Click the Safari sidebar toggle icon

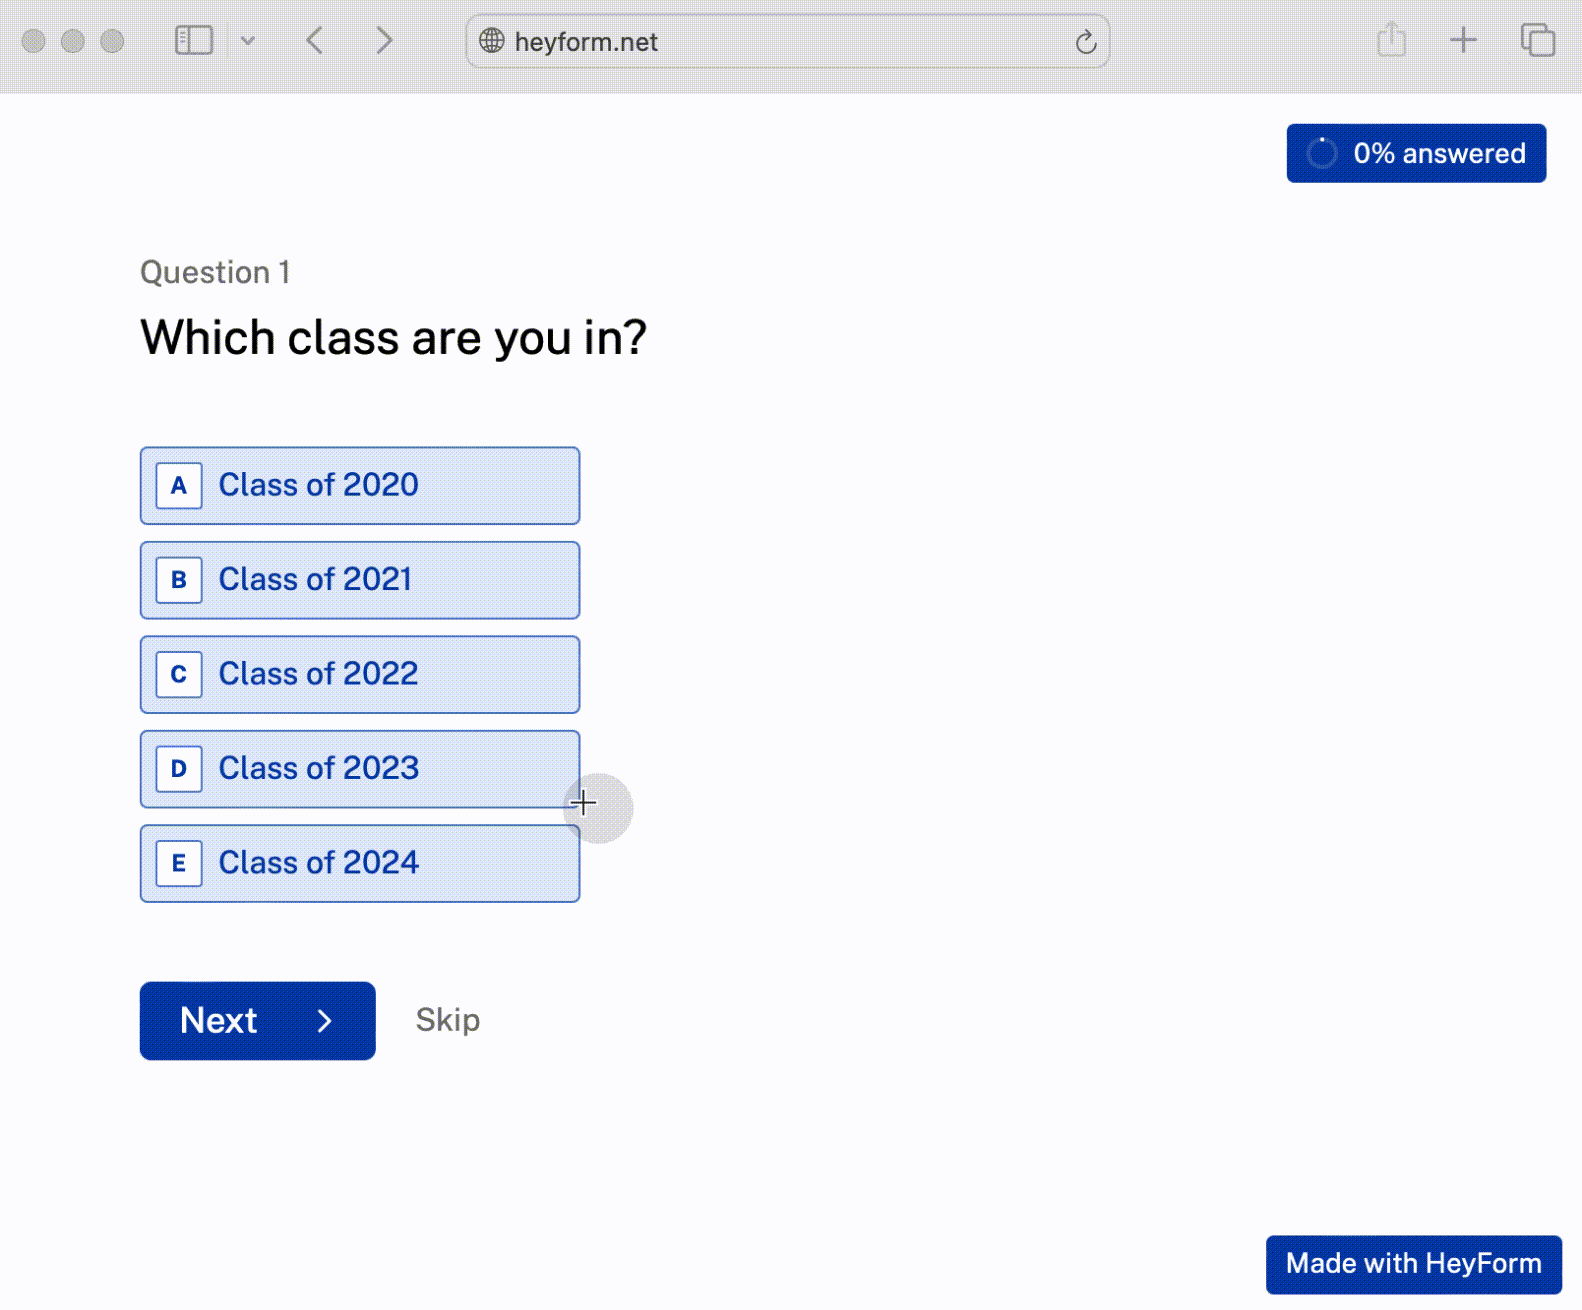tap(194, 41)
